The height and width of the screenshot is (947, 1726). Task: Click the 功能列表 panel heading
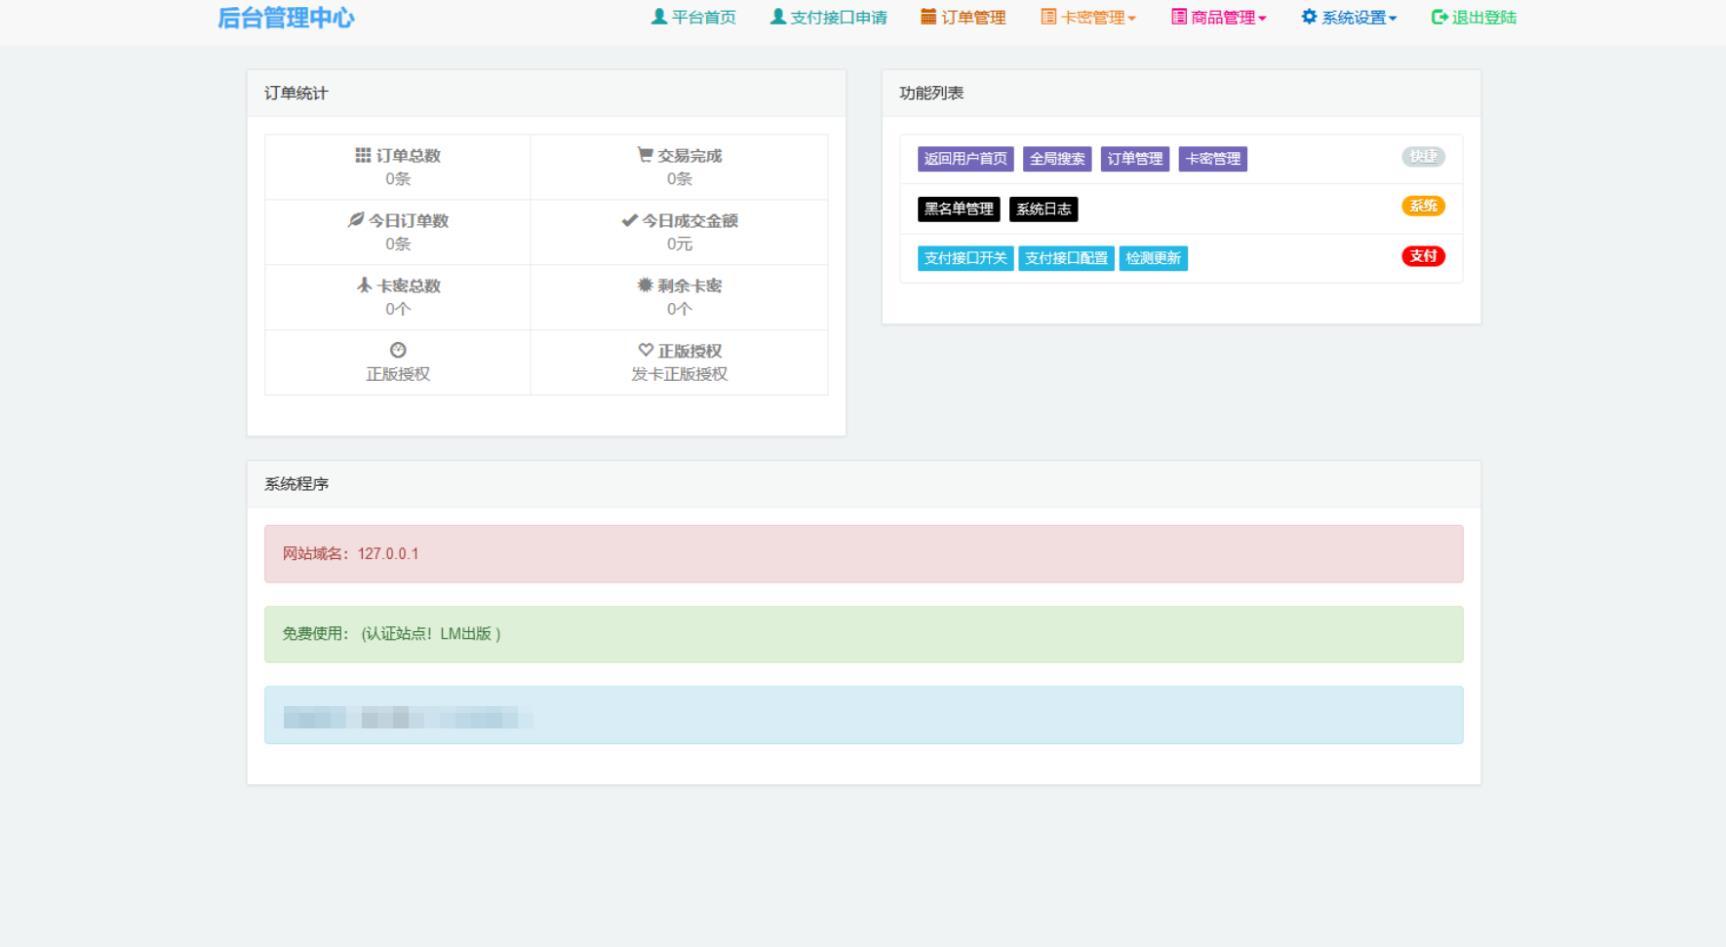[x=931, y=93]
